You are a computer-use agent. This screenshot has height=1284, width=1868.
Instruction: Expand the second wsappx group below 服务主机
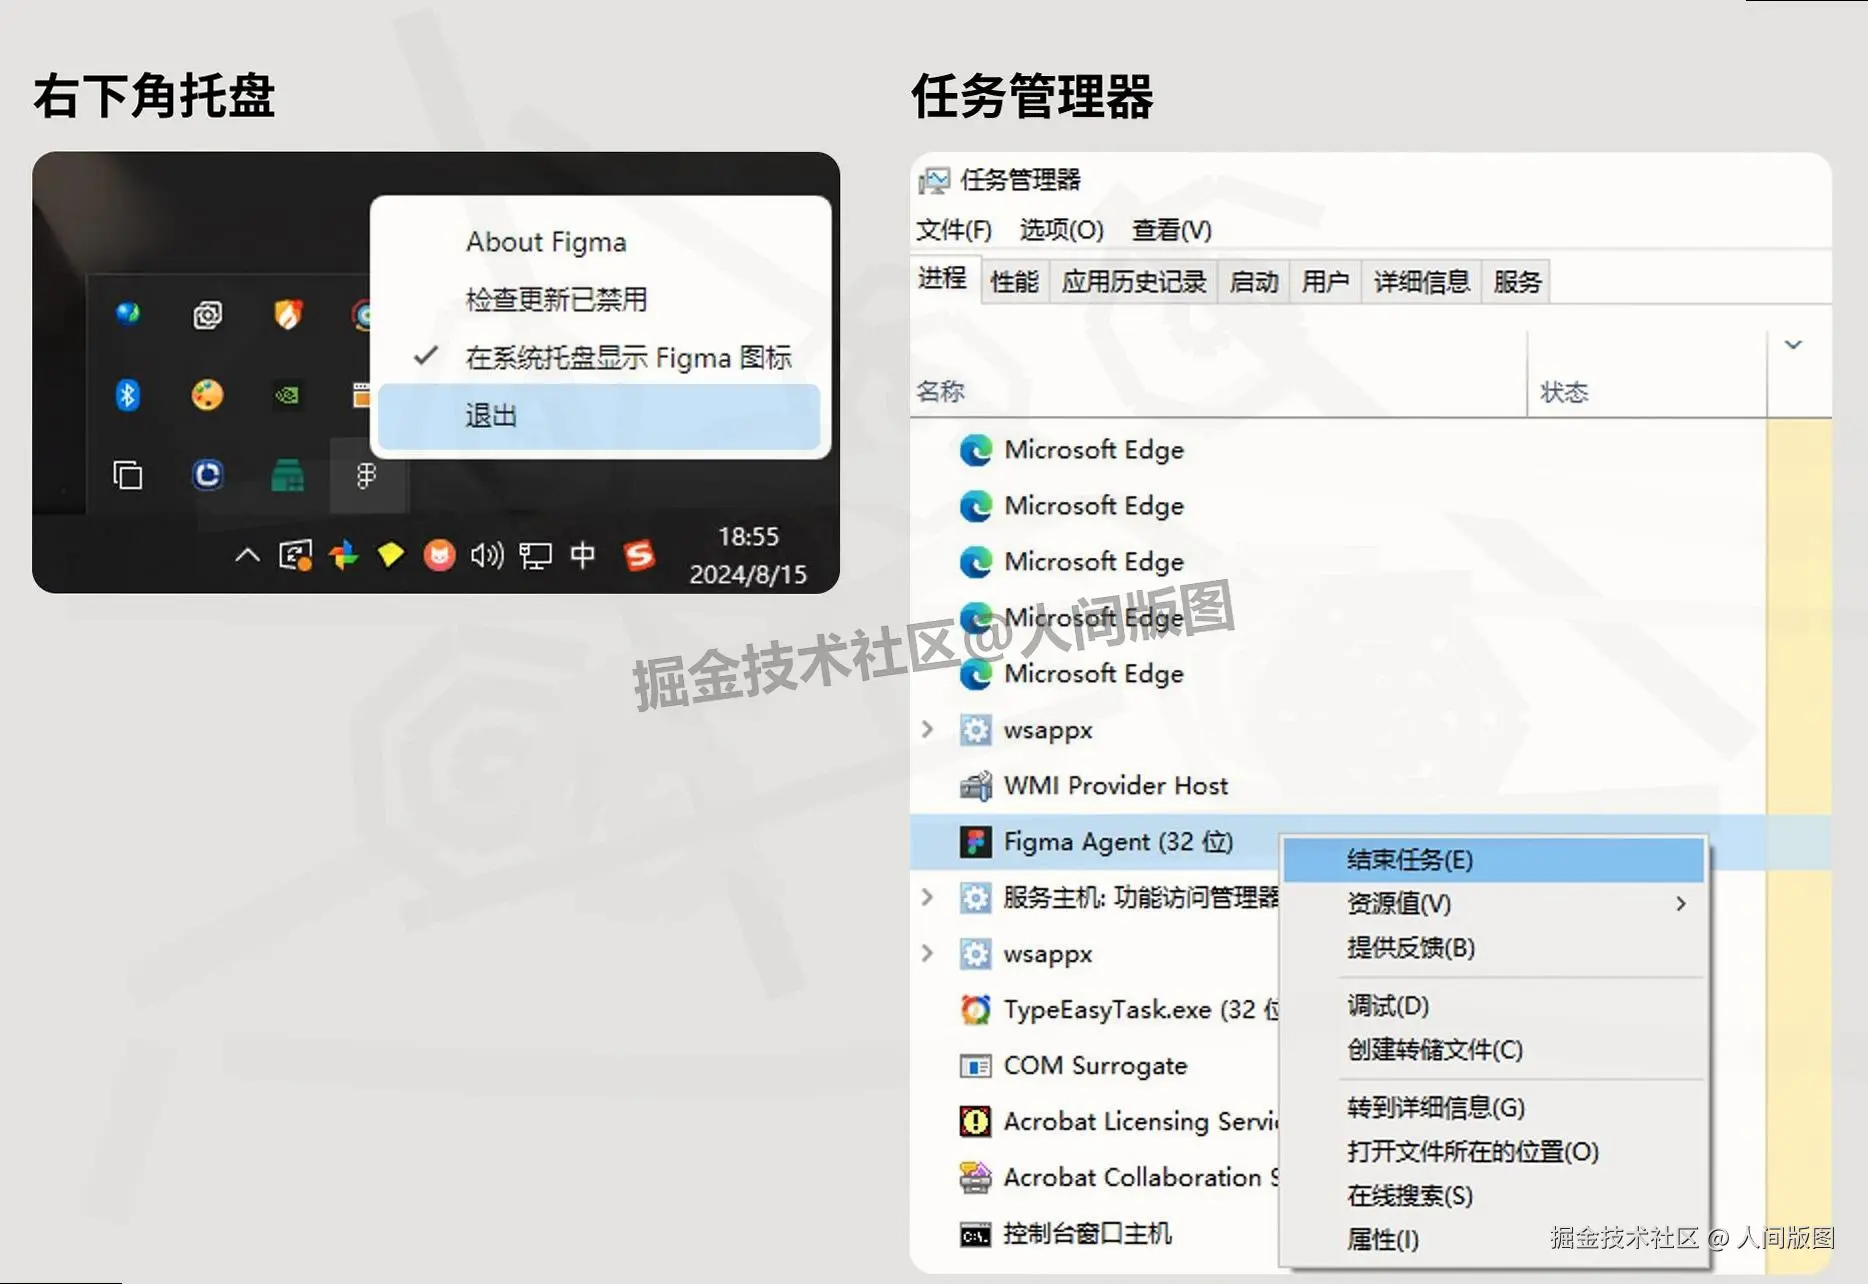pyautogui.click(x=927, y=954)
